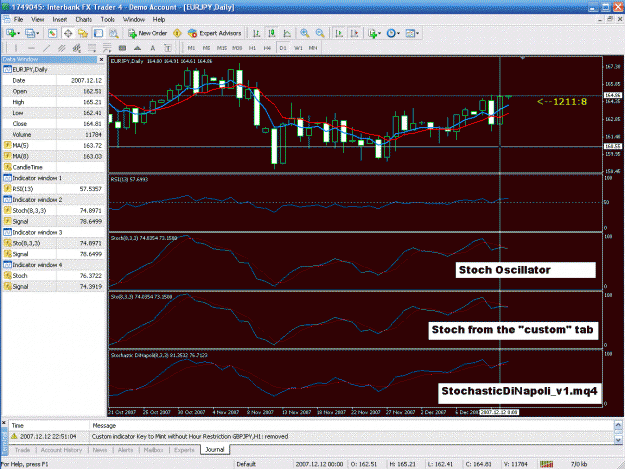The width and height of the screenshot is (625, 469).
Task: Select the Journal tab
Action: click(x=215, y=450)
